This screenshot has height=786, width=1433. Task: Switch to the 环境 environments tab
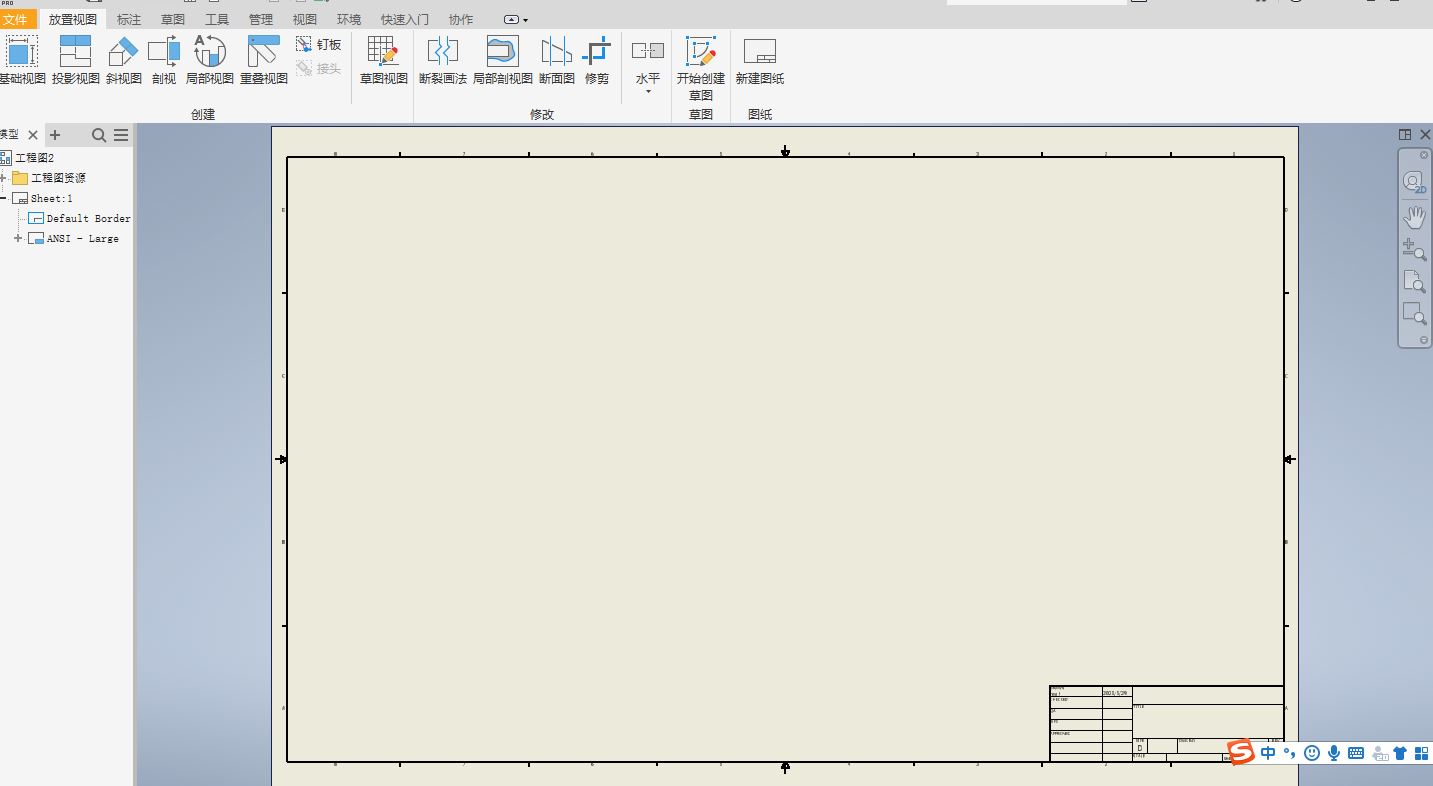[x=349, y=19]
